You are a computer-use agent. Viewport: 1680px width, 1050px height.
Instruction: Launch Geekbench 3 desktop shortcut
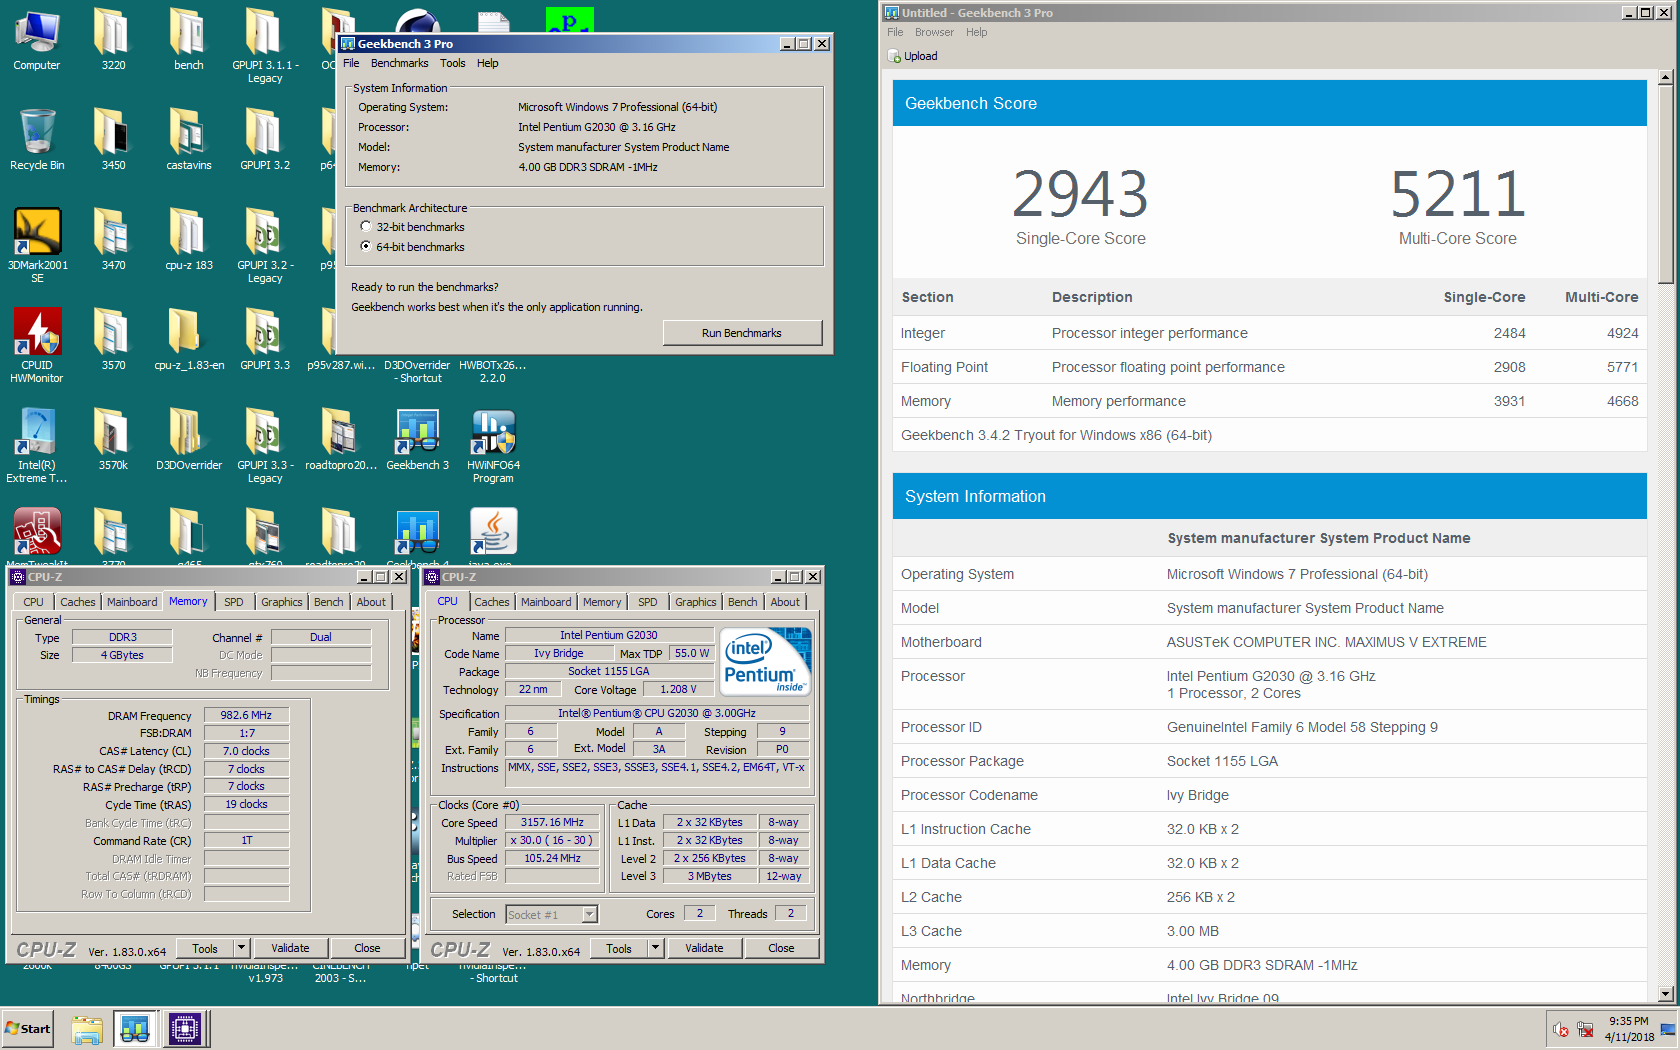click(417, 440)
